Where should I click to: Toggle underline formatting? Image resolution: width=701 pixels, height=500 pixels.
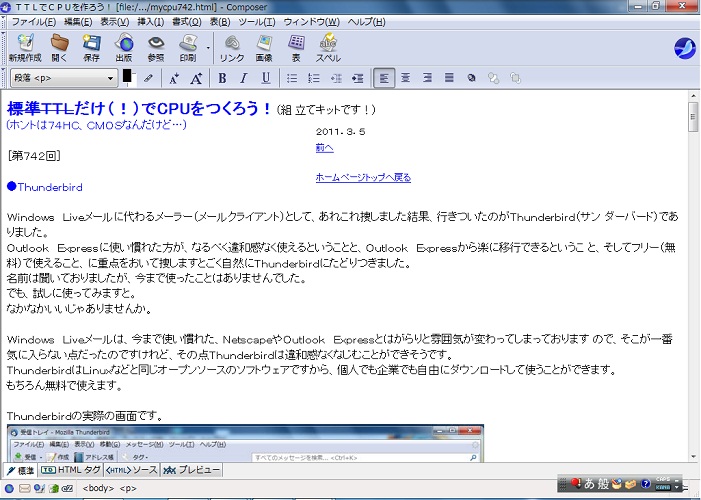tap(266, 78)
